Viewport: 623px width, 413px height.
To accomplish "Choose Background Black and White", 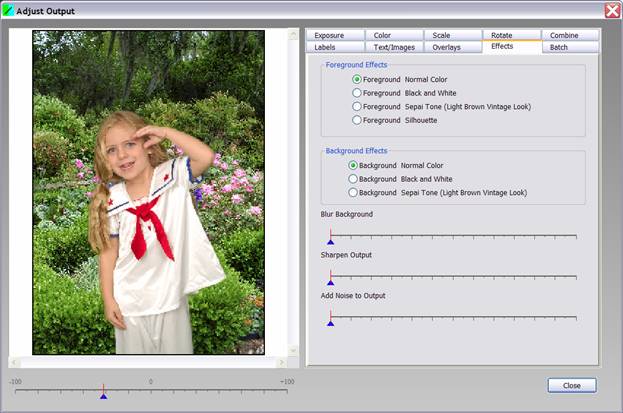I will click(400, 179).
